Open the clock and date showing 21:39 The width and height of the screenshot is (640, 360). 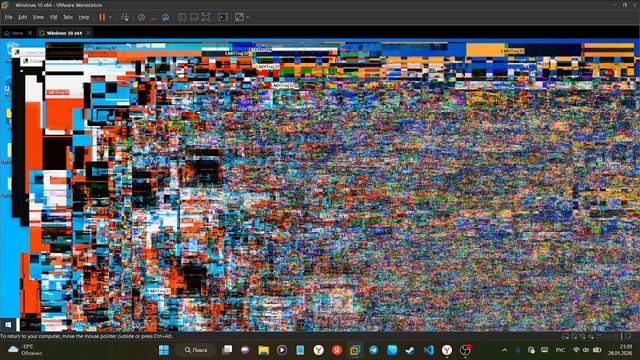point(620,350)
